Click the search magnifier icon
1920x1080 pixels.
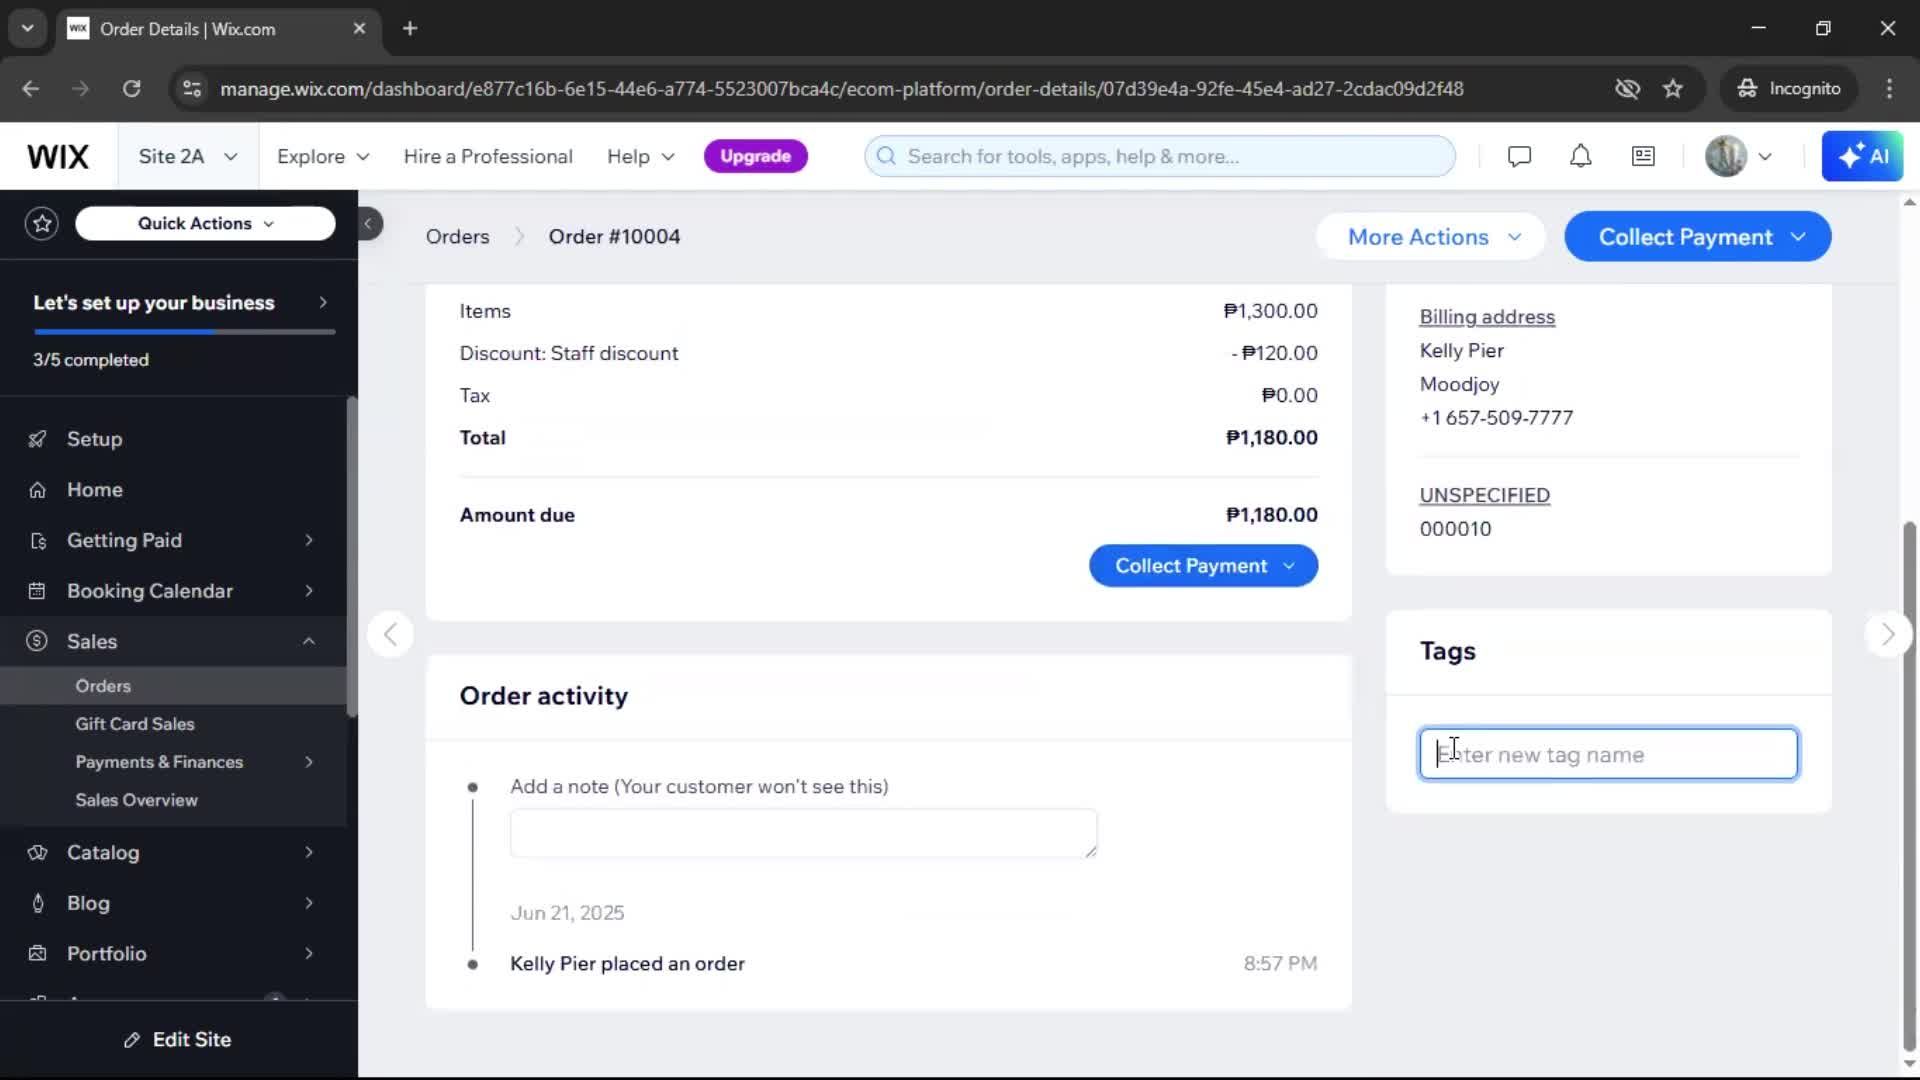click(886, 156)
